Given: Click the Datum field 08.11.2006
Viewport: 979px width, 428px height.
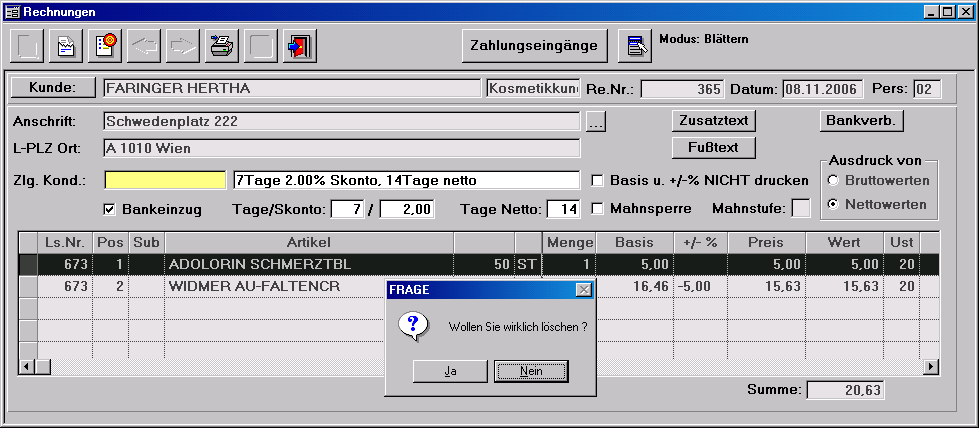Looking at the screenshot, I should pos(823,89).
